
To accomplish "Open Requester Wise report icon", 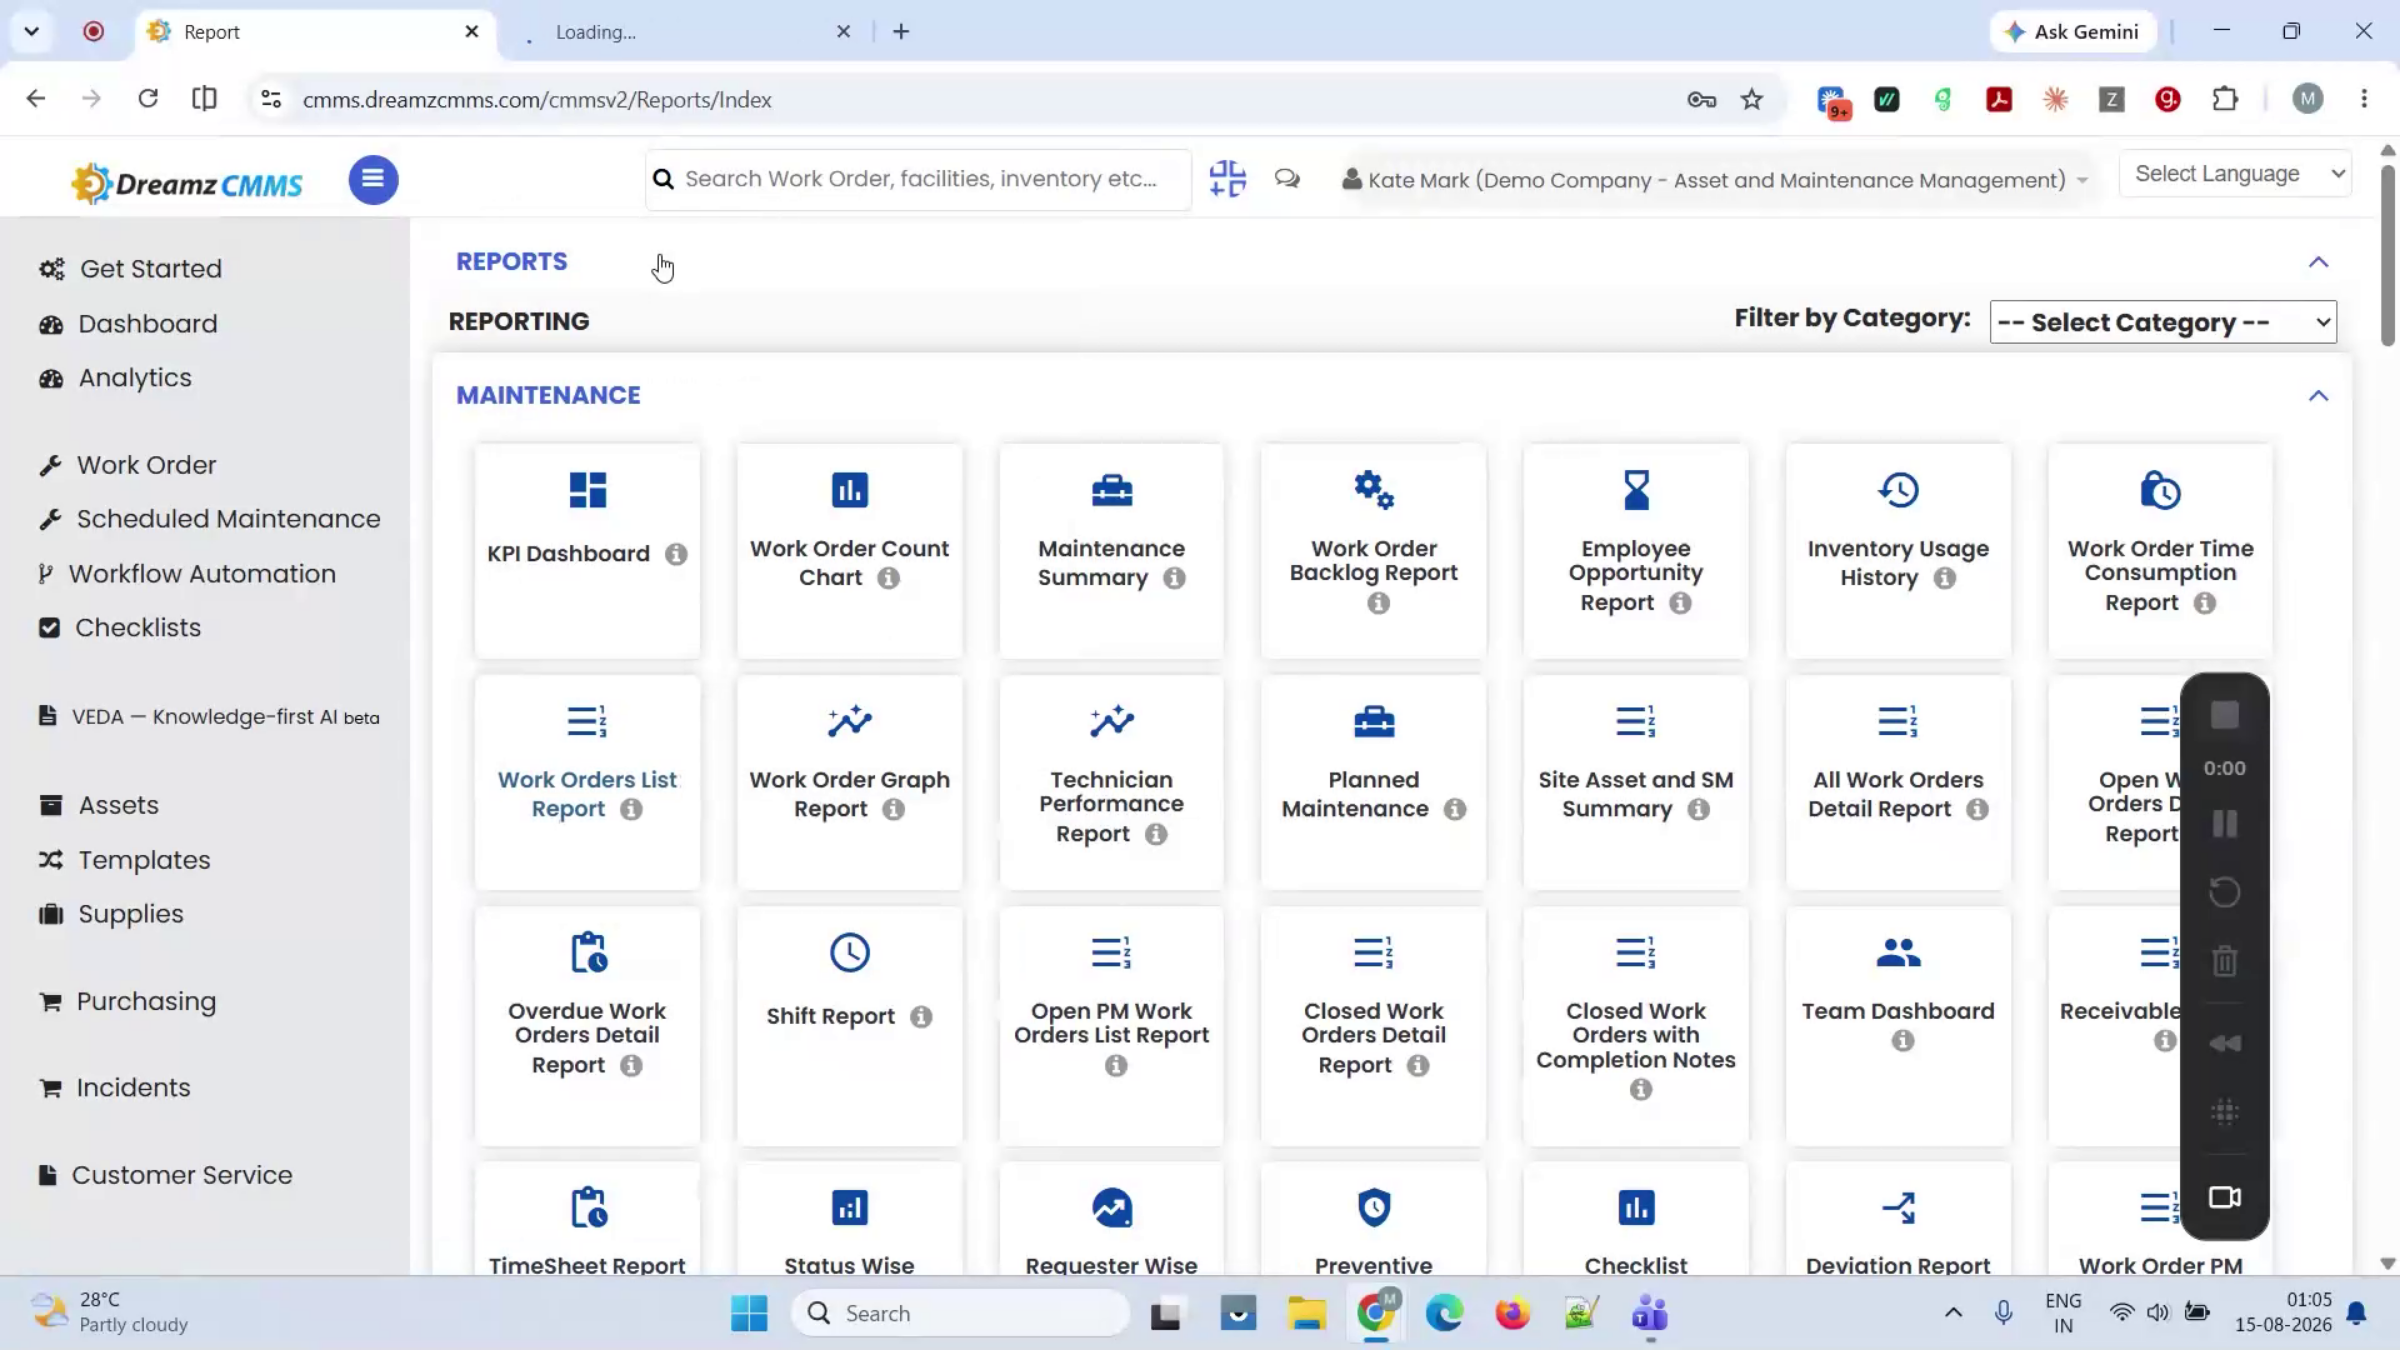I will click(x=1112, y=1207).
